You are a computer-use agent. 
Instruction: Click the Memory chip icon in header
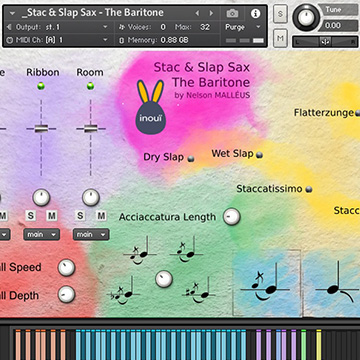pyautogui.click(x=121, y=40)
